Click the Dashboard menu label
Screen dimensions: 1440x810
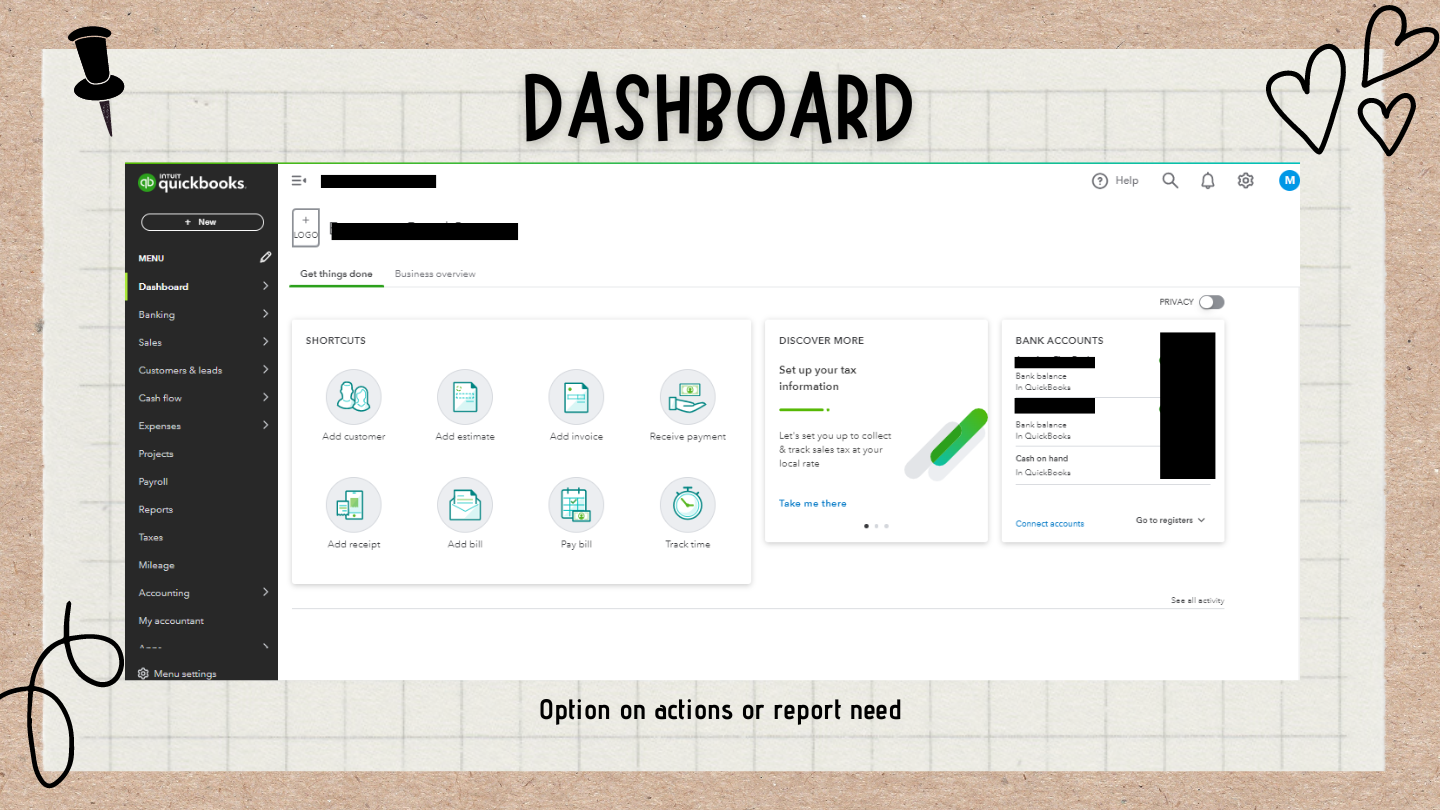163,287
